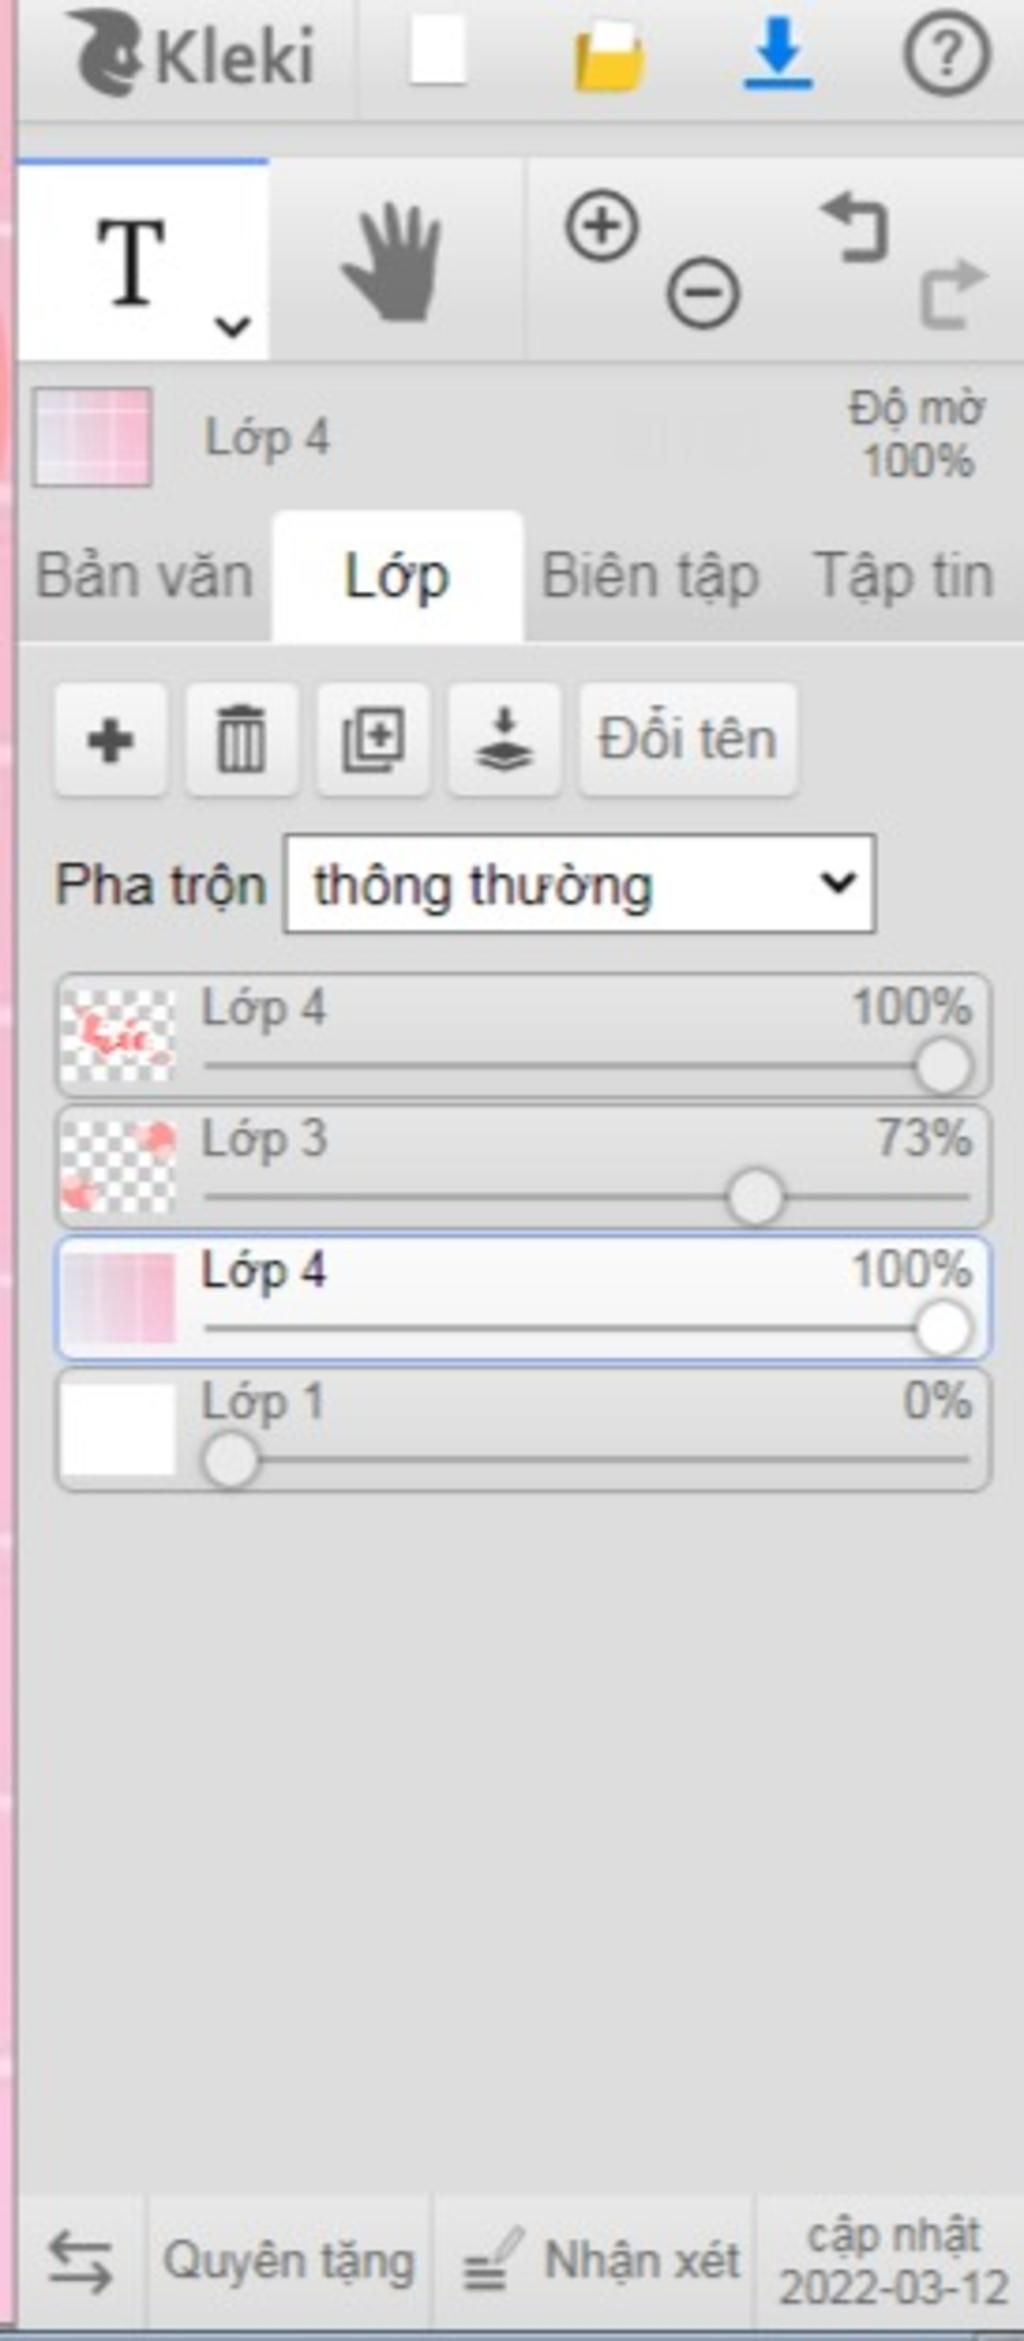Zoom out with the minus magnifier

click(703, 293)
